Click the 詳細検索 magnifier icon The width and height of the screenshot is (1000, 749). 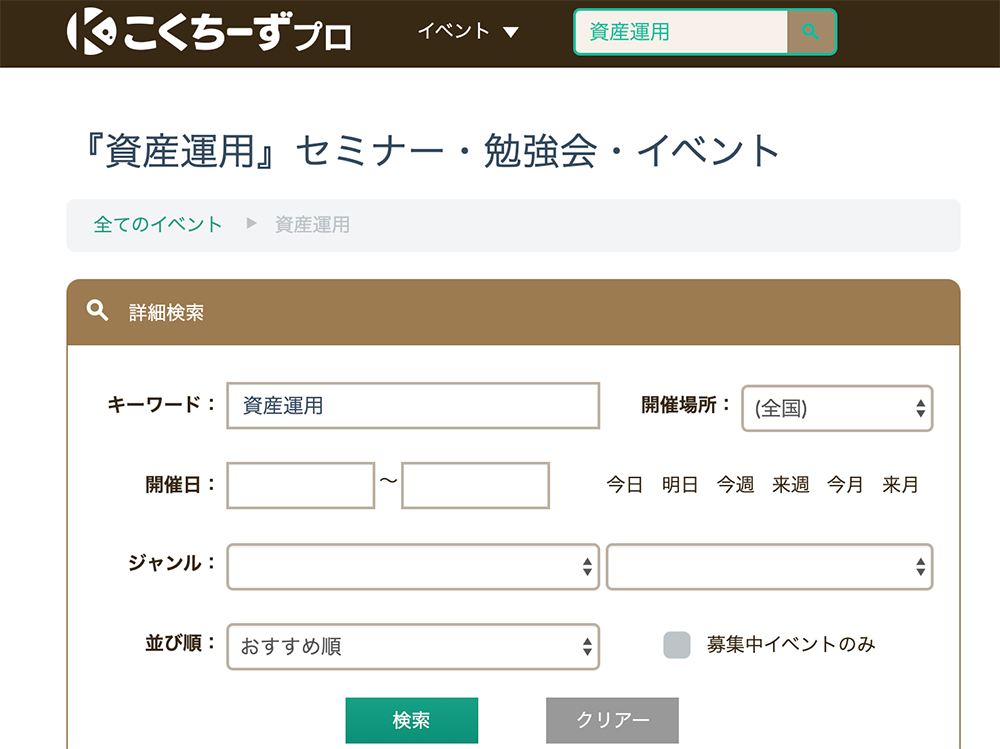[x=97, y=311]
